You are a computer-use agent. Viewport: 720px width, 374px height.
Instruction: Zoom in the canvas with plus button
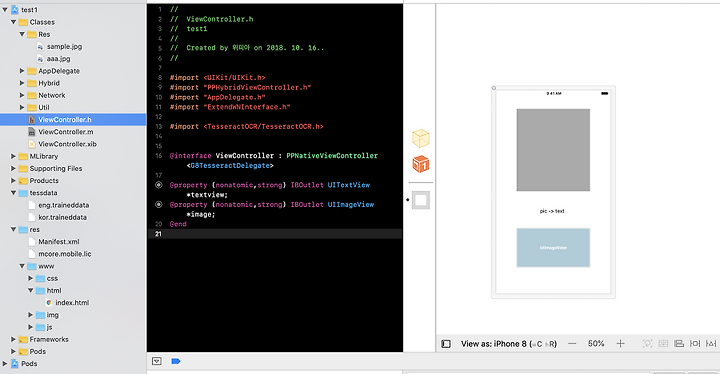(x=620, y=344)
